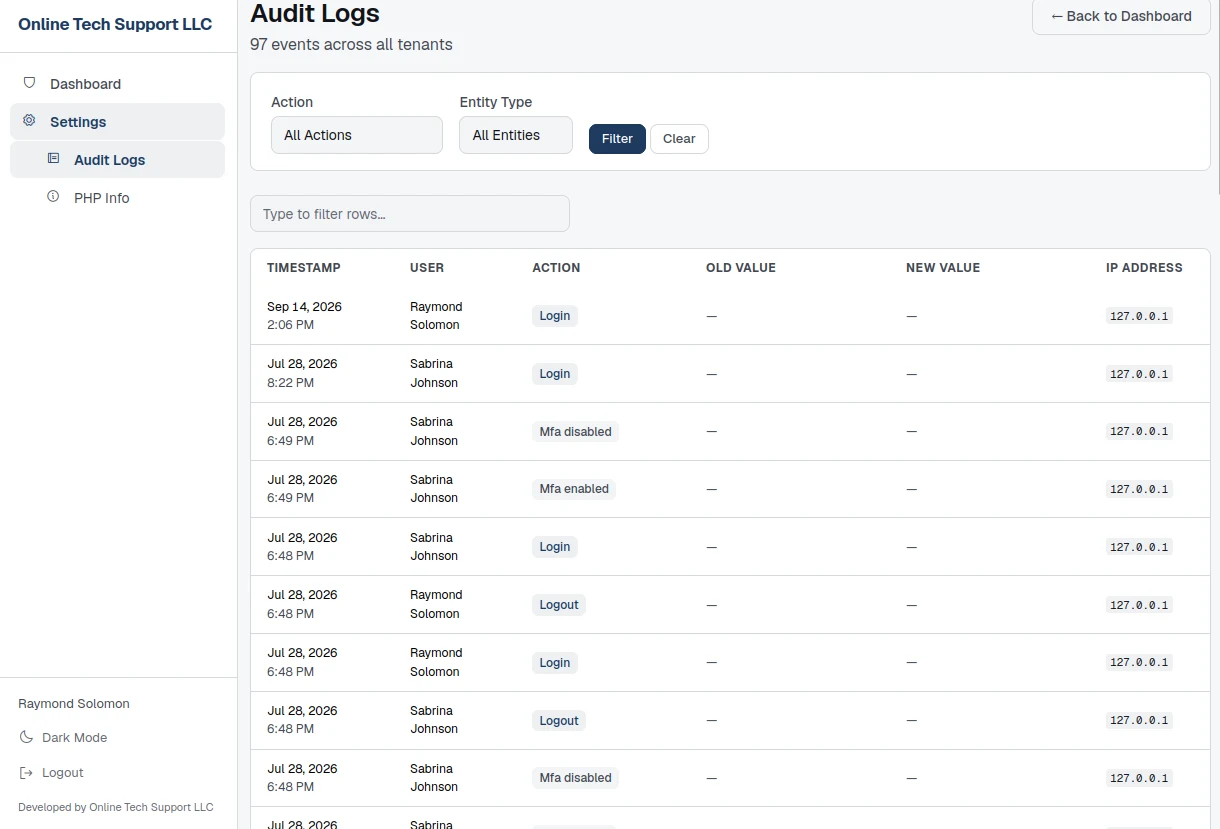Image resolution: width=1220 pixels, height=829 pixels.
Task: Click the Audit Logs page heading
Action: [315, 13]
